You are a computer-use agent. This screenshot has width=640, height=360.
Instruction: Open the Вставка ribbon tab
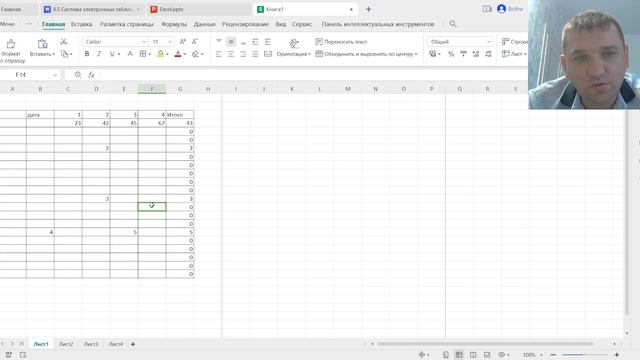coord(81,24)
